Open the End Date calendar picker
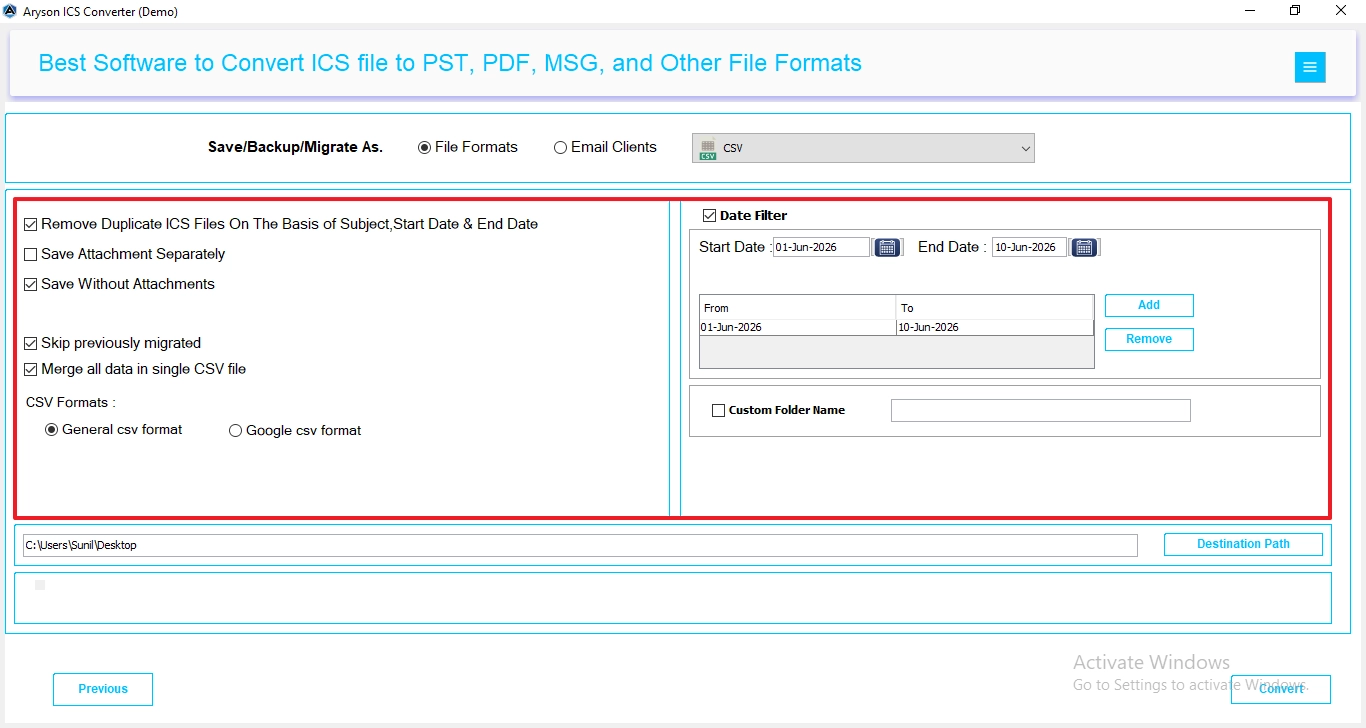This screenshot has height=728, width=1366. [1084, 247]
